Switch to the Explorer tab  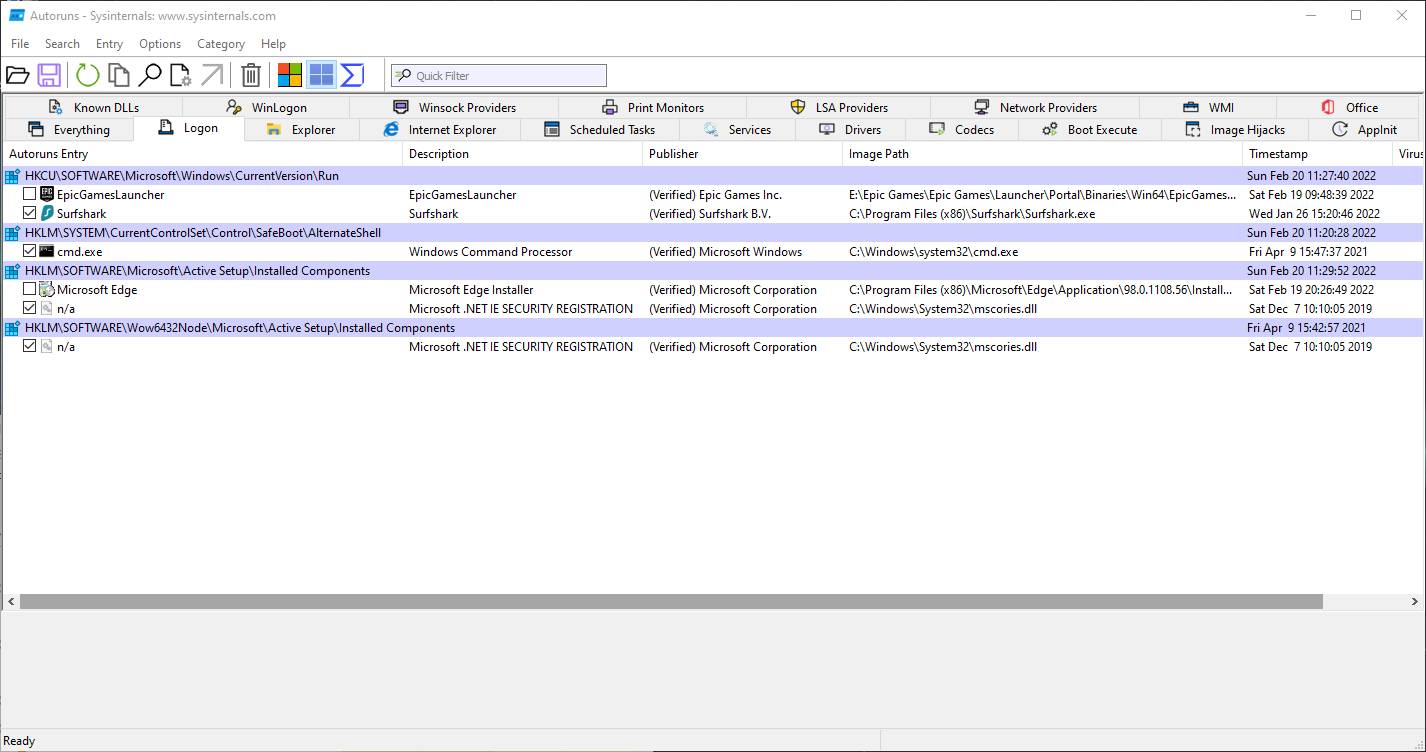pyautogui.click(x=300, y=130)
